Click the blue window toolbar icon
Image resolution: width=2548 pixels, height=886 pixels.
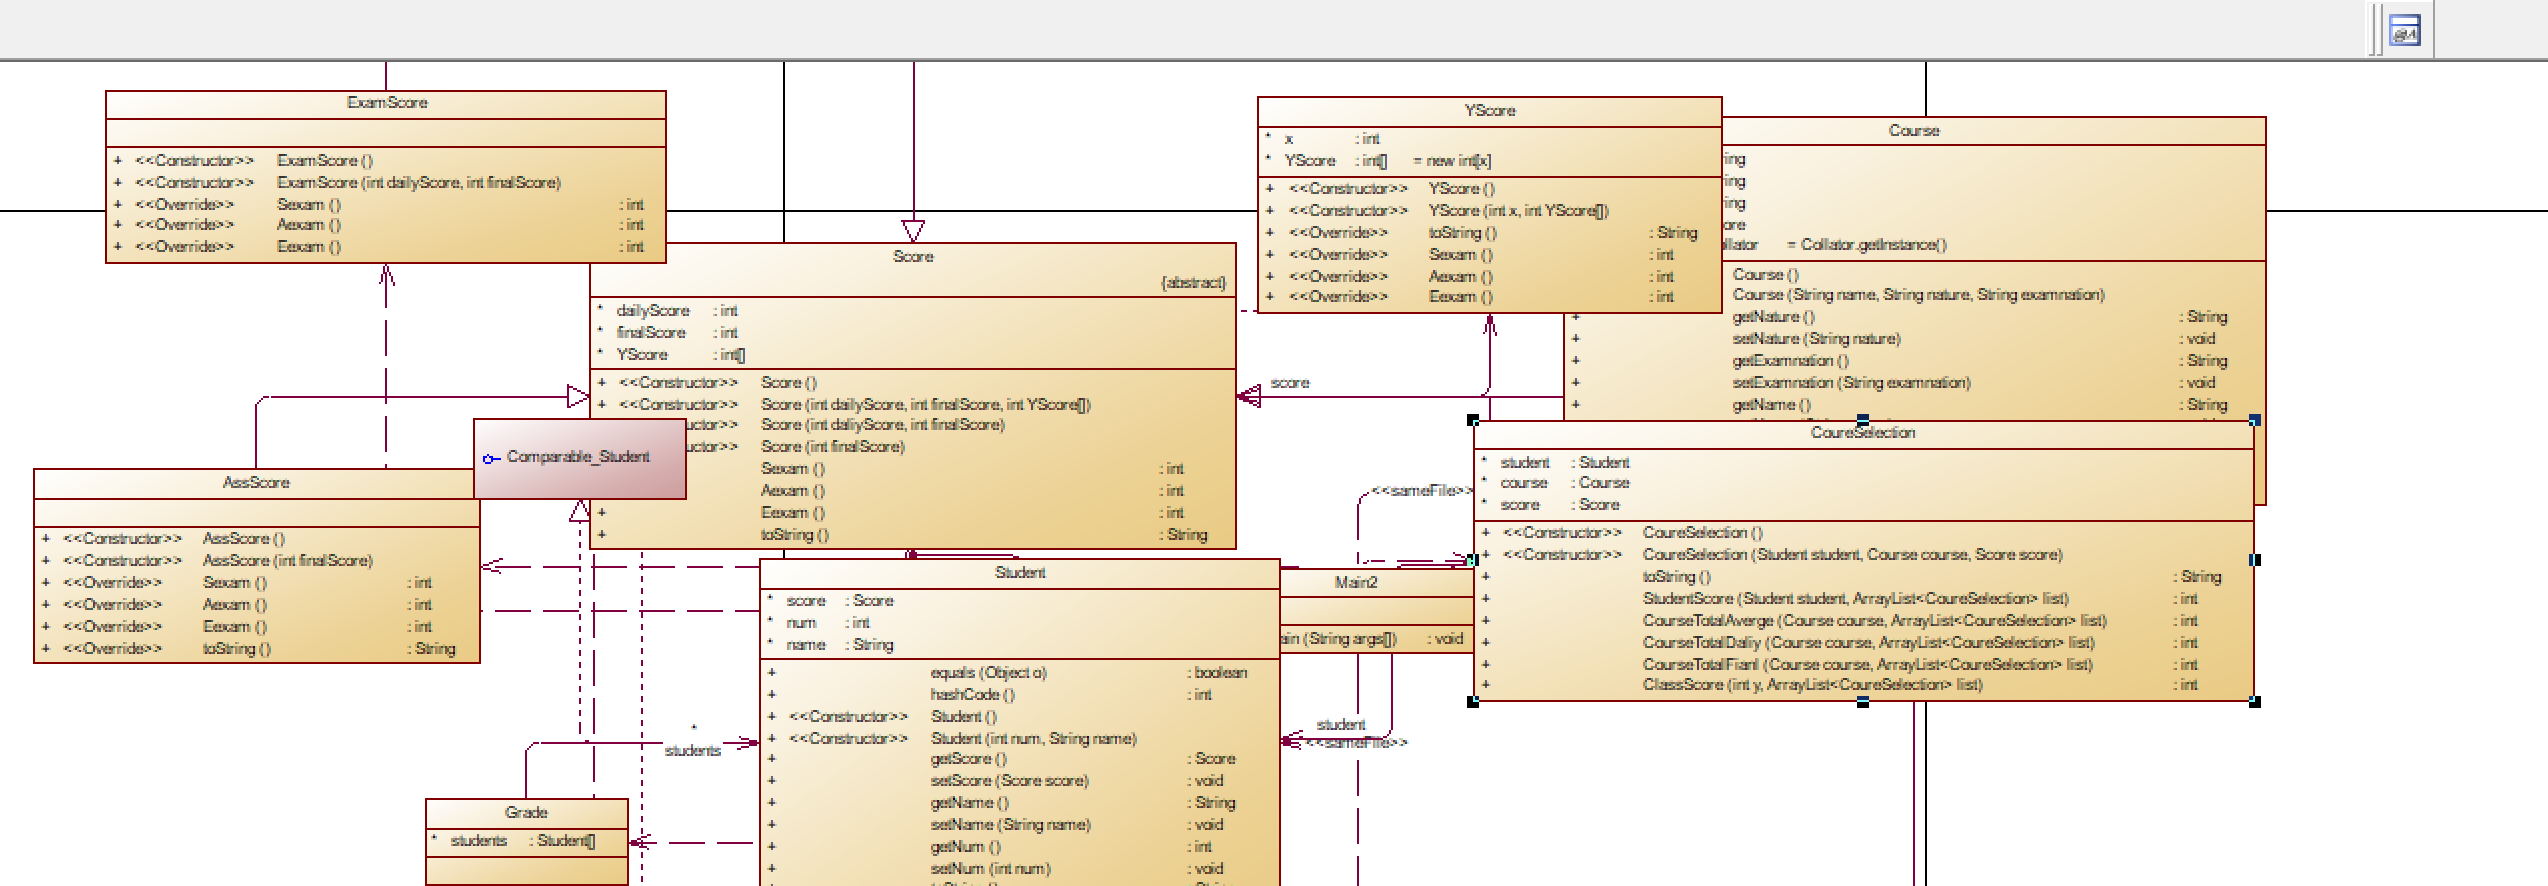[2405, 31]
